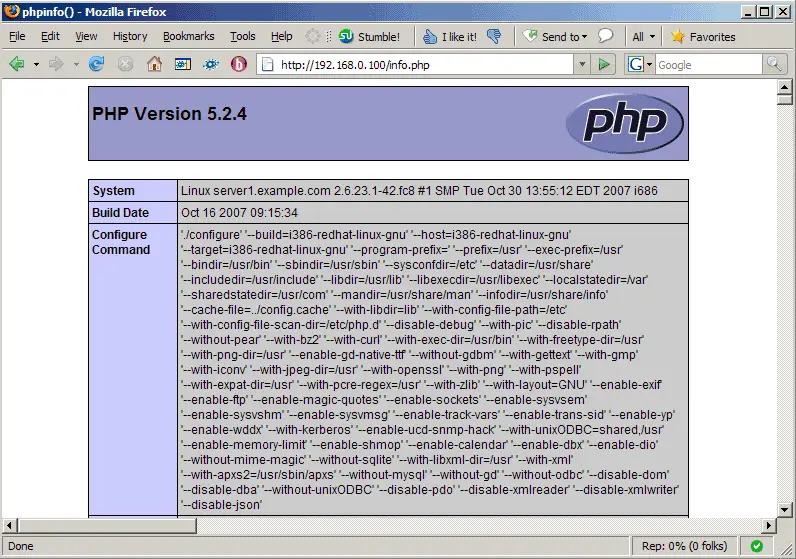Open the Bookmarks menu
796x559 pixels.
188,37
